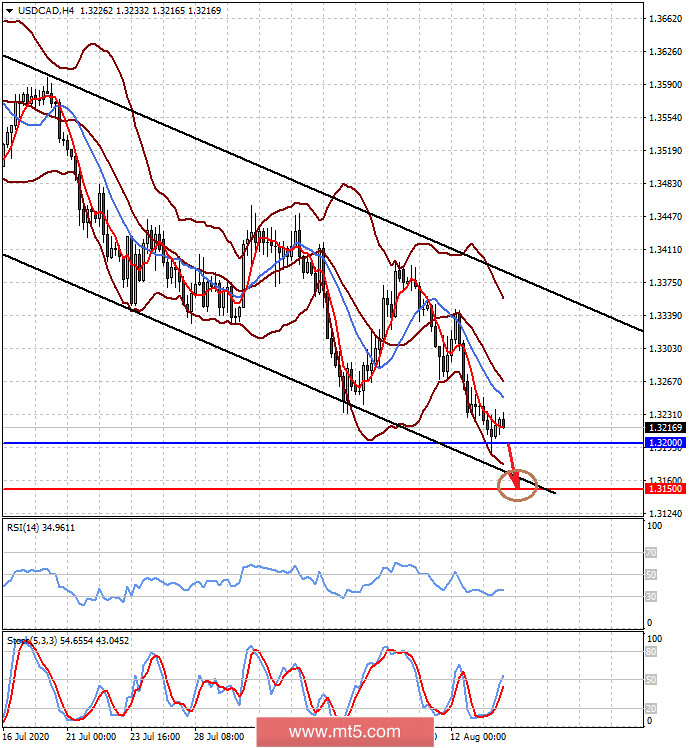
Task: Select the current price tag 1.32169
Action: pyautogui.click(x=666, y=427)
